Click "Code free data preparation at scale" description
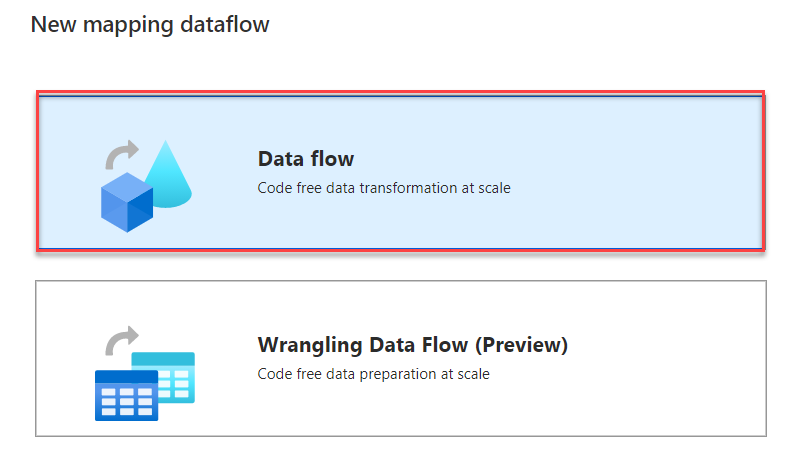 (373, 374)
